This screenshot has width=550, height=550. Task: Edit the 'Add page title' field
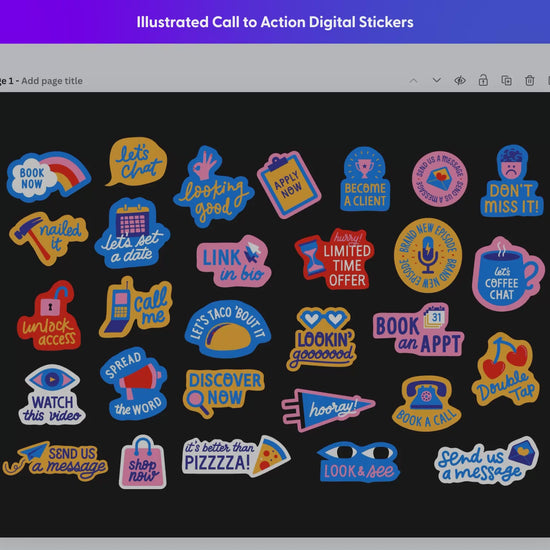52,81
